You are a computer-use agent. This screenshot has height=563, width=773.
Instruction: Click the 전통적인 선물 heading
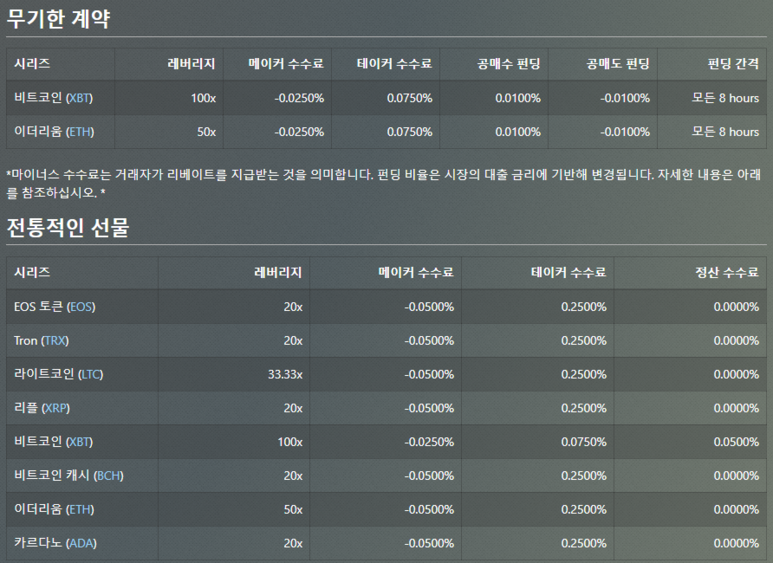tap(68, 227)
